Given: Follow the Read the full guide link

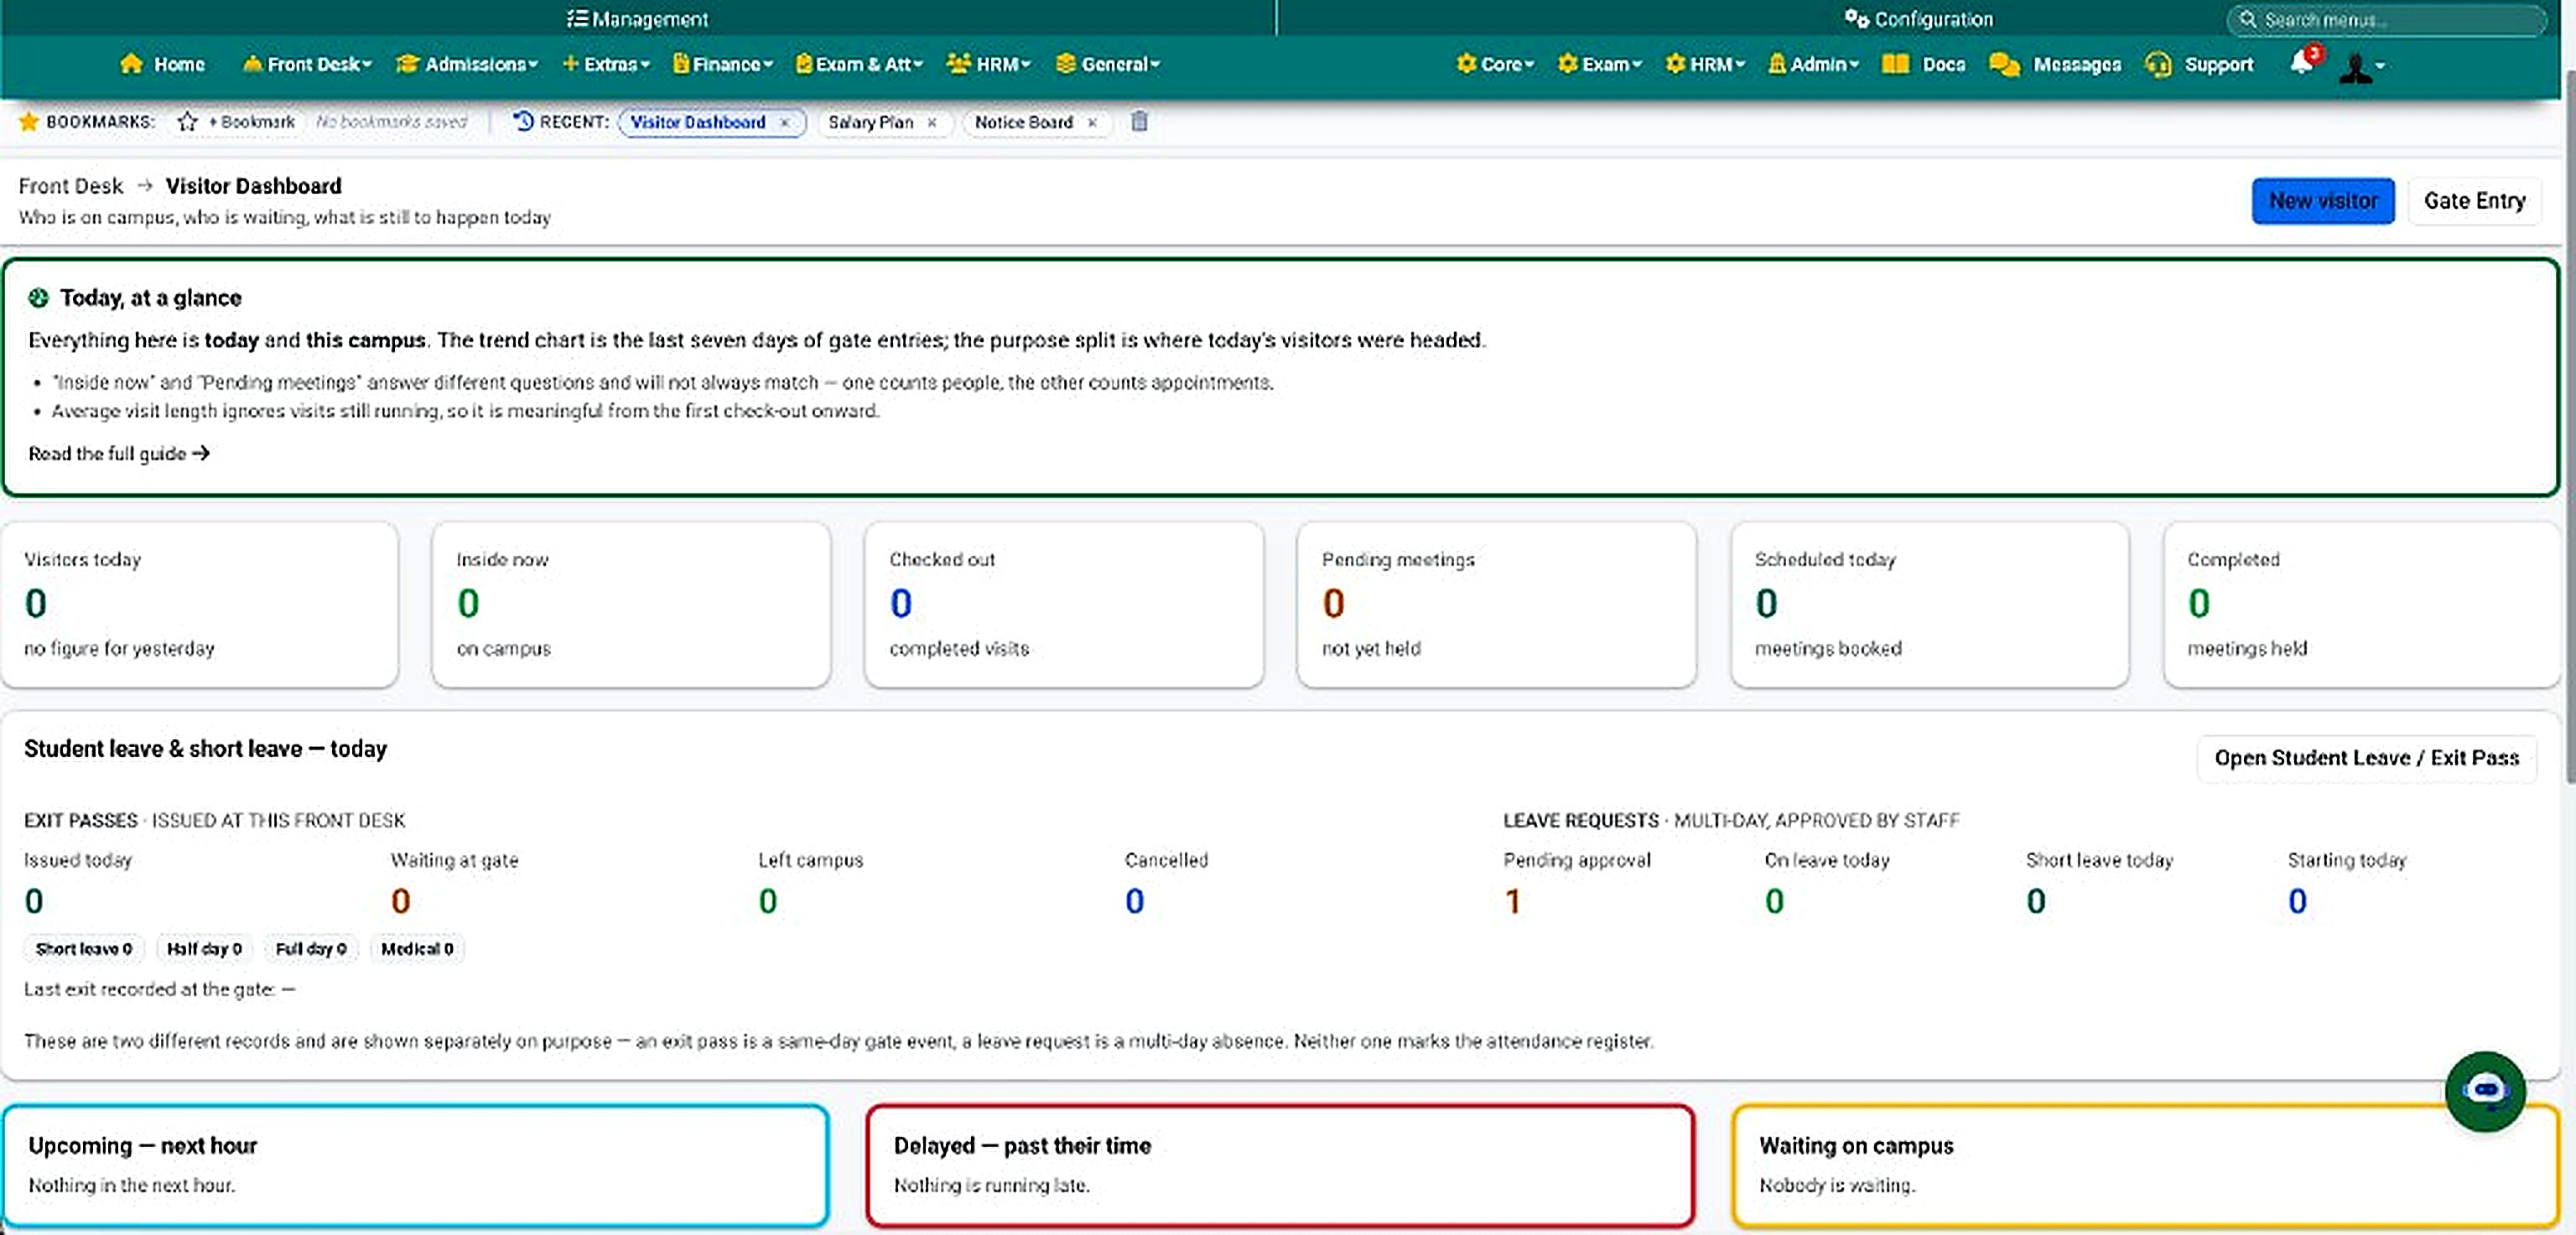Looking at the screenshot, I should click(x=119, y=453).
